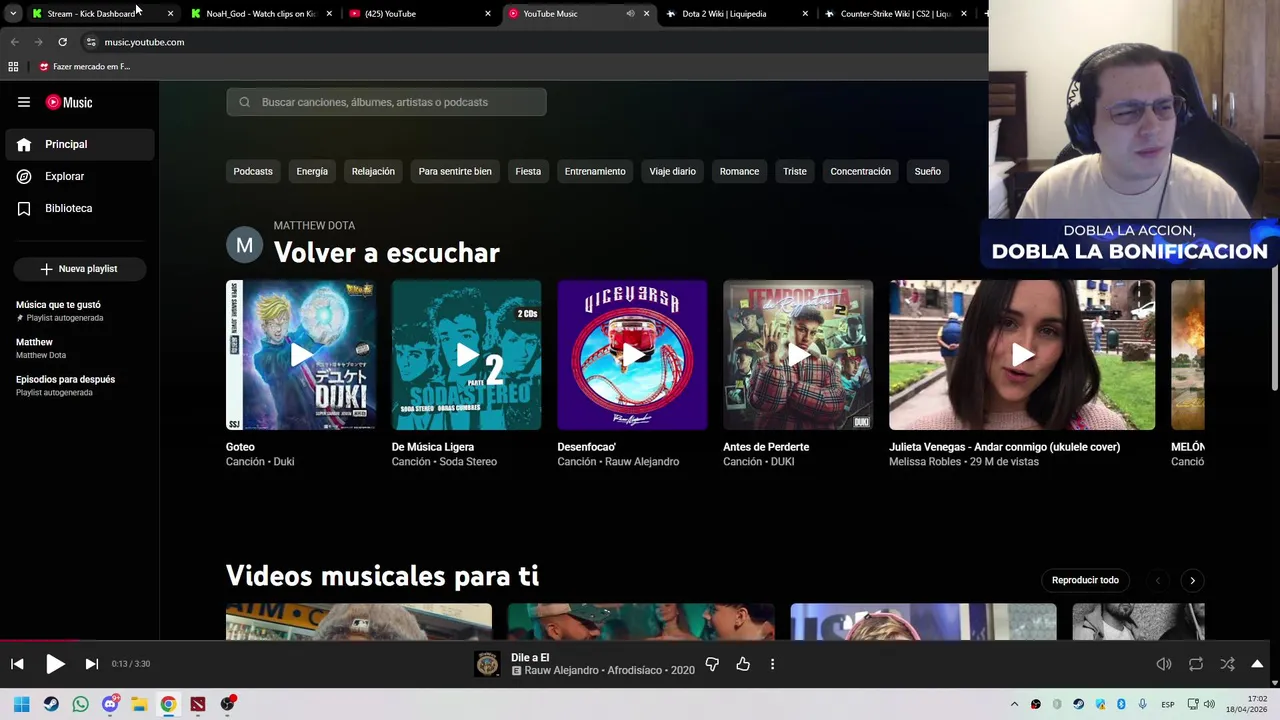Open the browser apps grid icon
The width and height of the screenshot is (1280, 720).
coord(13,67)
